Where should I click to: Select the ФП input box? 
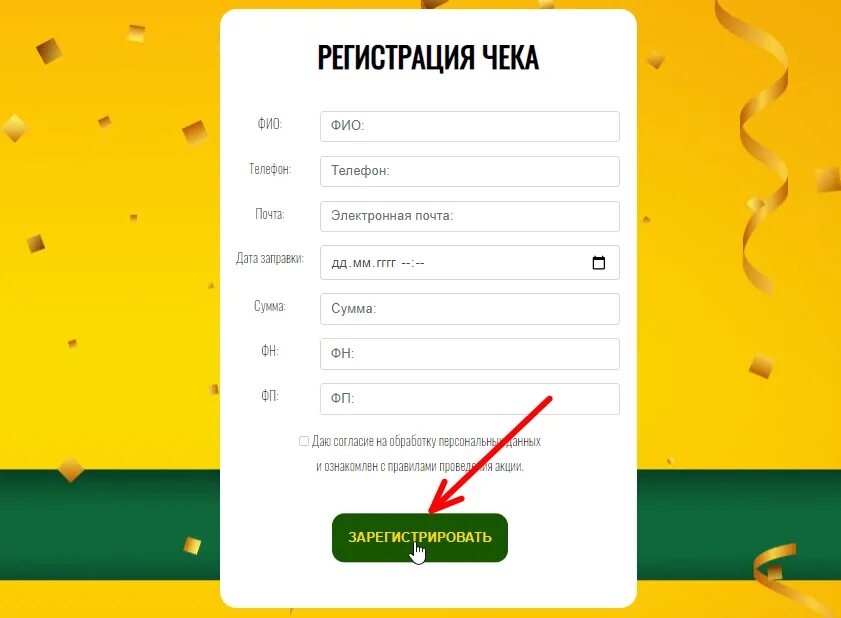click(470, 399)
